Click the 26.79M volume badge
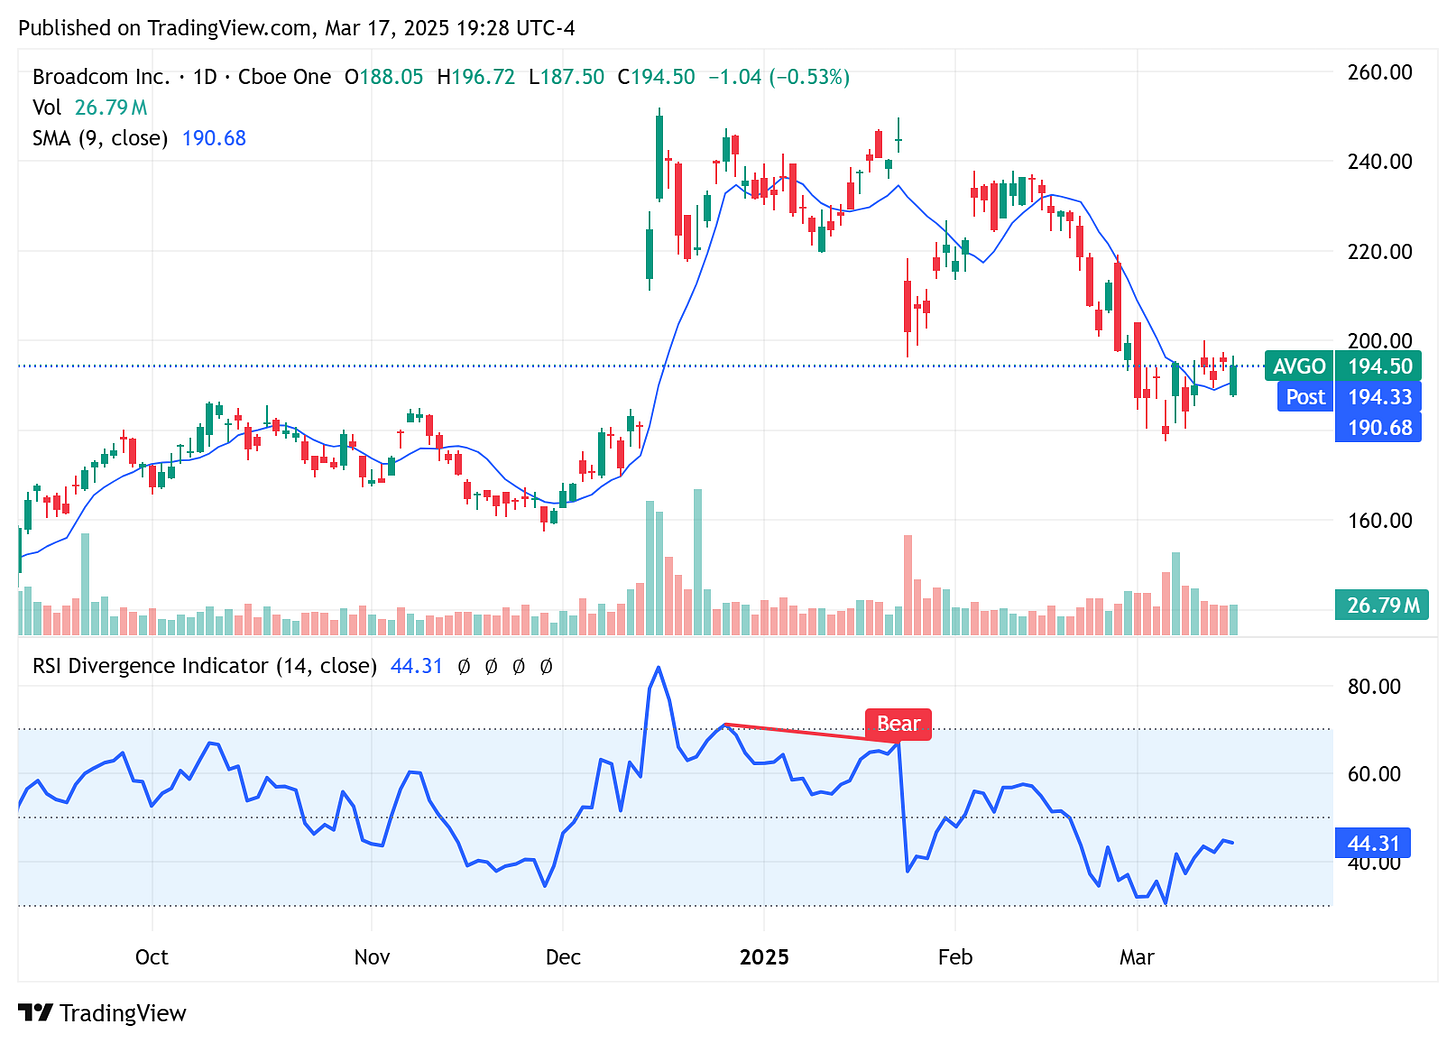Image resolution: width=1456 pixels, height=1045 pixels. click(x=1381, y=604)
